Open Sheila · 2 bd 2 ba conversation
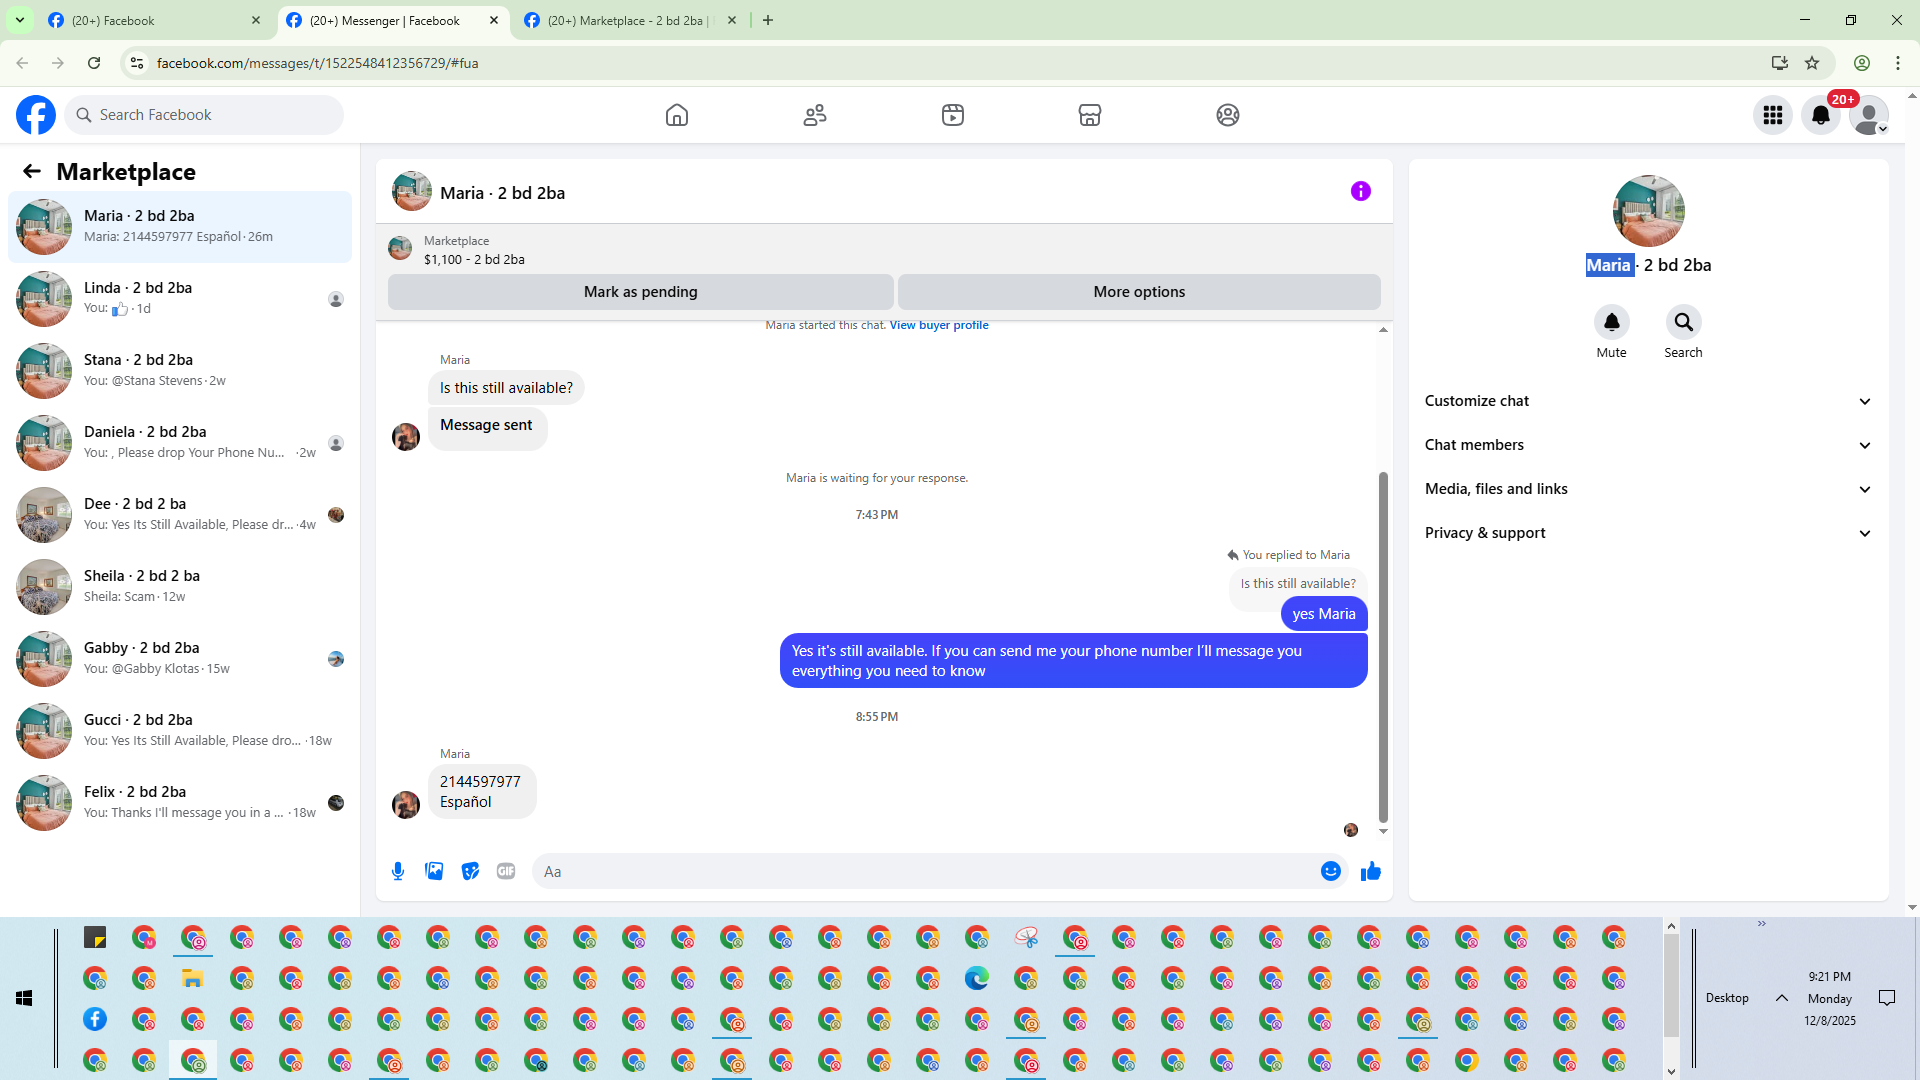The height and width of the screenshot is (1080, 1920). point(180,586)
